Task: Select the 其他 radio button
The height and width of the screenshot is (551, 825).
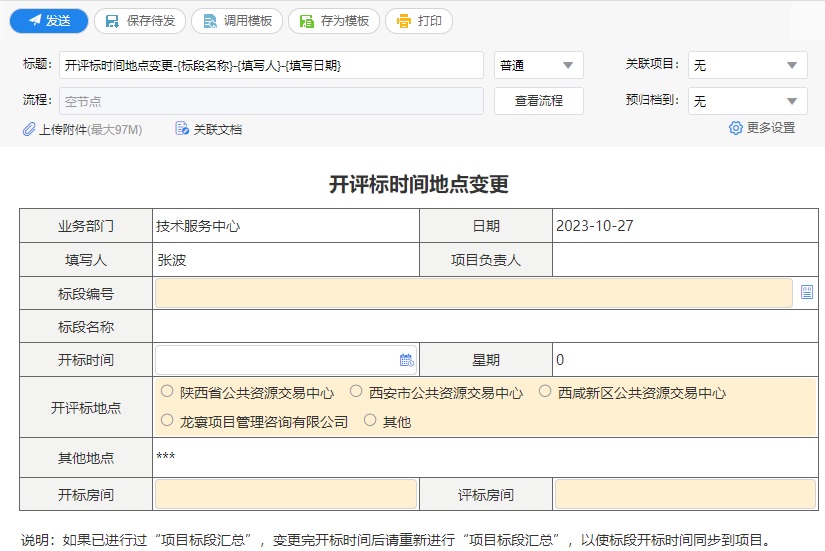Action: (x=370, y=420)
